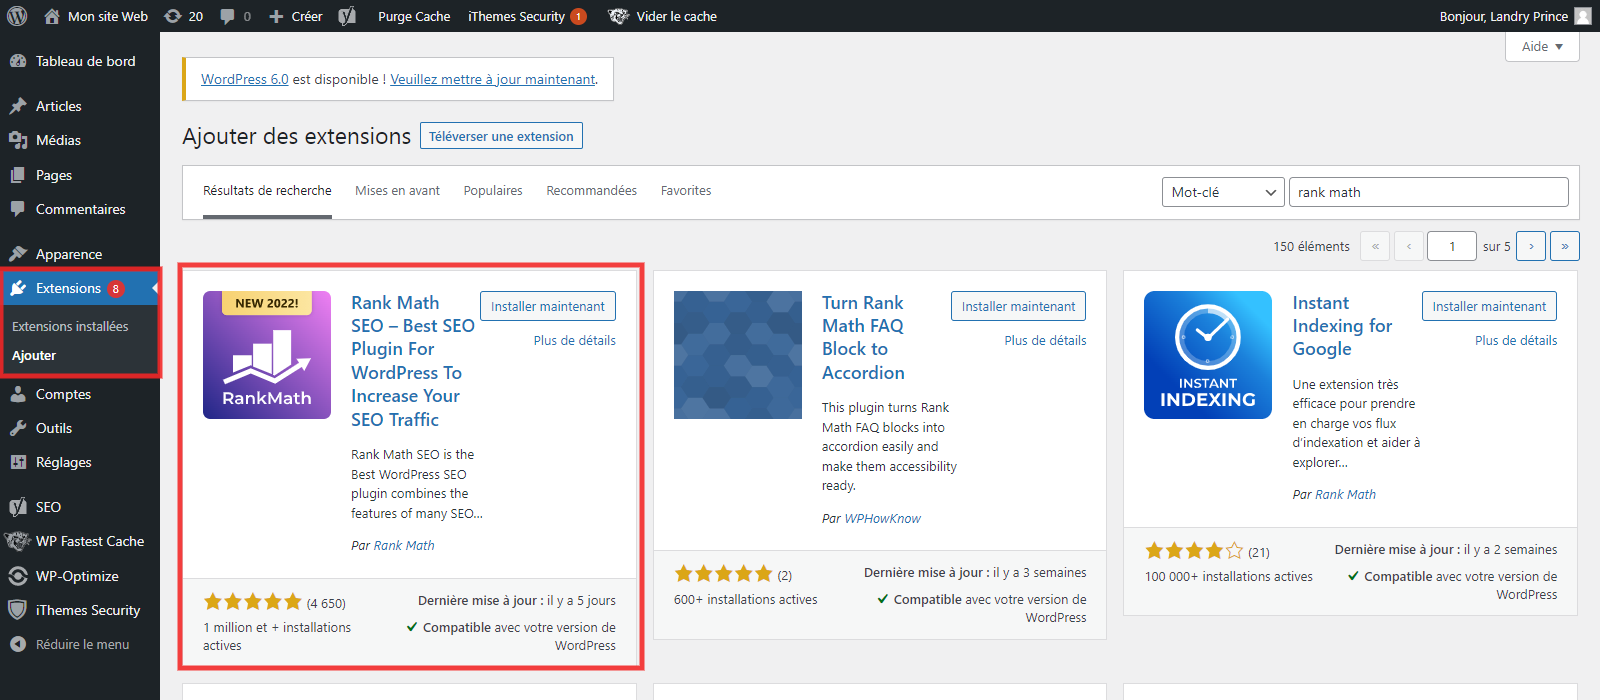Screen dimensions: 1600x700
Task: Open the Créer new content menu
Action: click(296, 16)
